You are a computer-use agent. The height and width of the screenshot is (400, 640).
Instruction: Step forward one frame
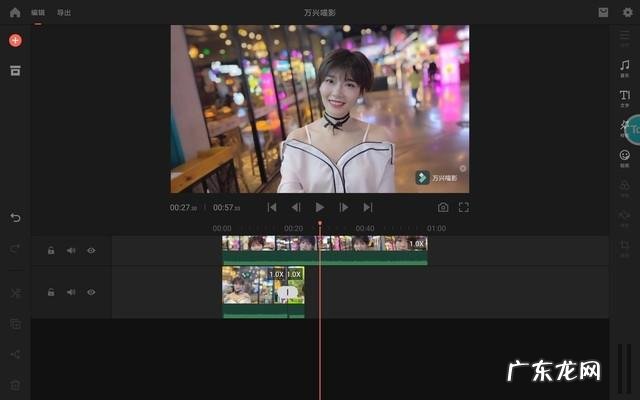[344, 207]
